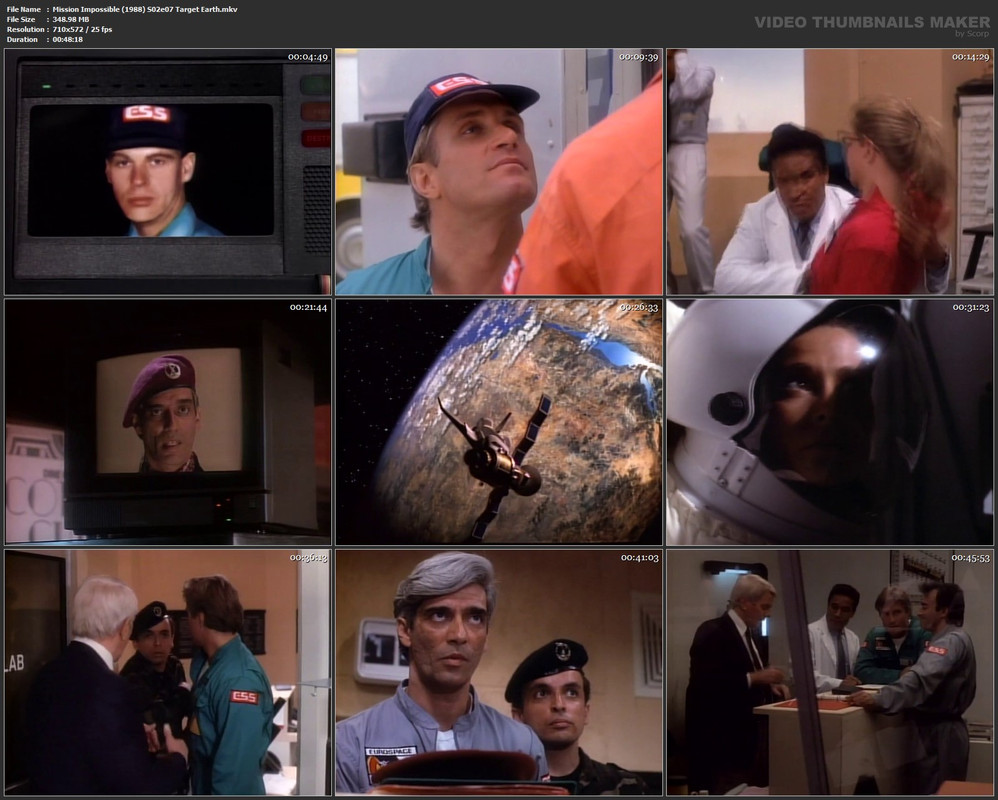998x800 pixels.
Task: Click the 'File Name' label
Action: tap(24, 10)
